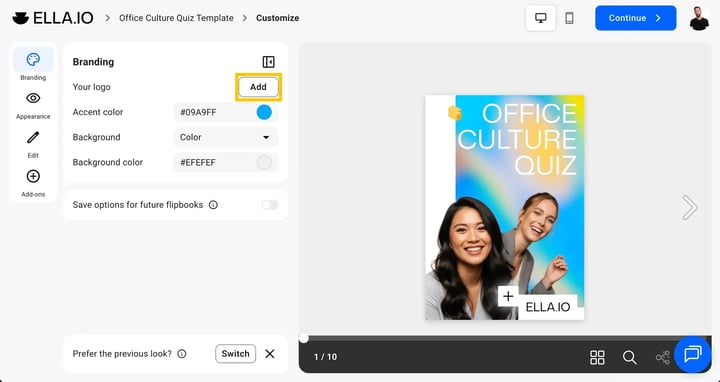The height and width of the screenshot is (382, 720).
Task: Click the plus icon on the cover
Action: click(x=508, y=296)
